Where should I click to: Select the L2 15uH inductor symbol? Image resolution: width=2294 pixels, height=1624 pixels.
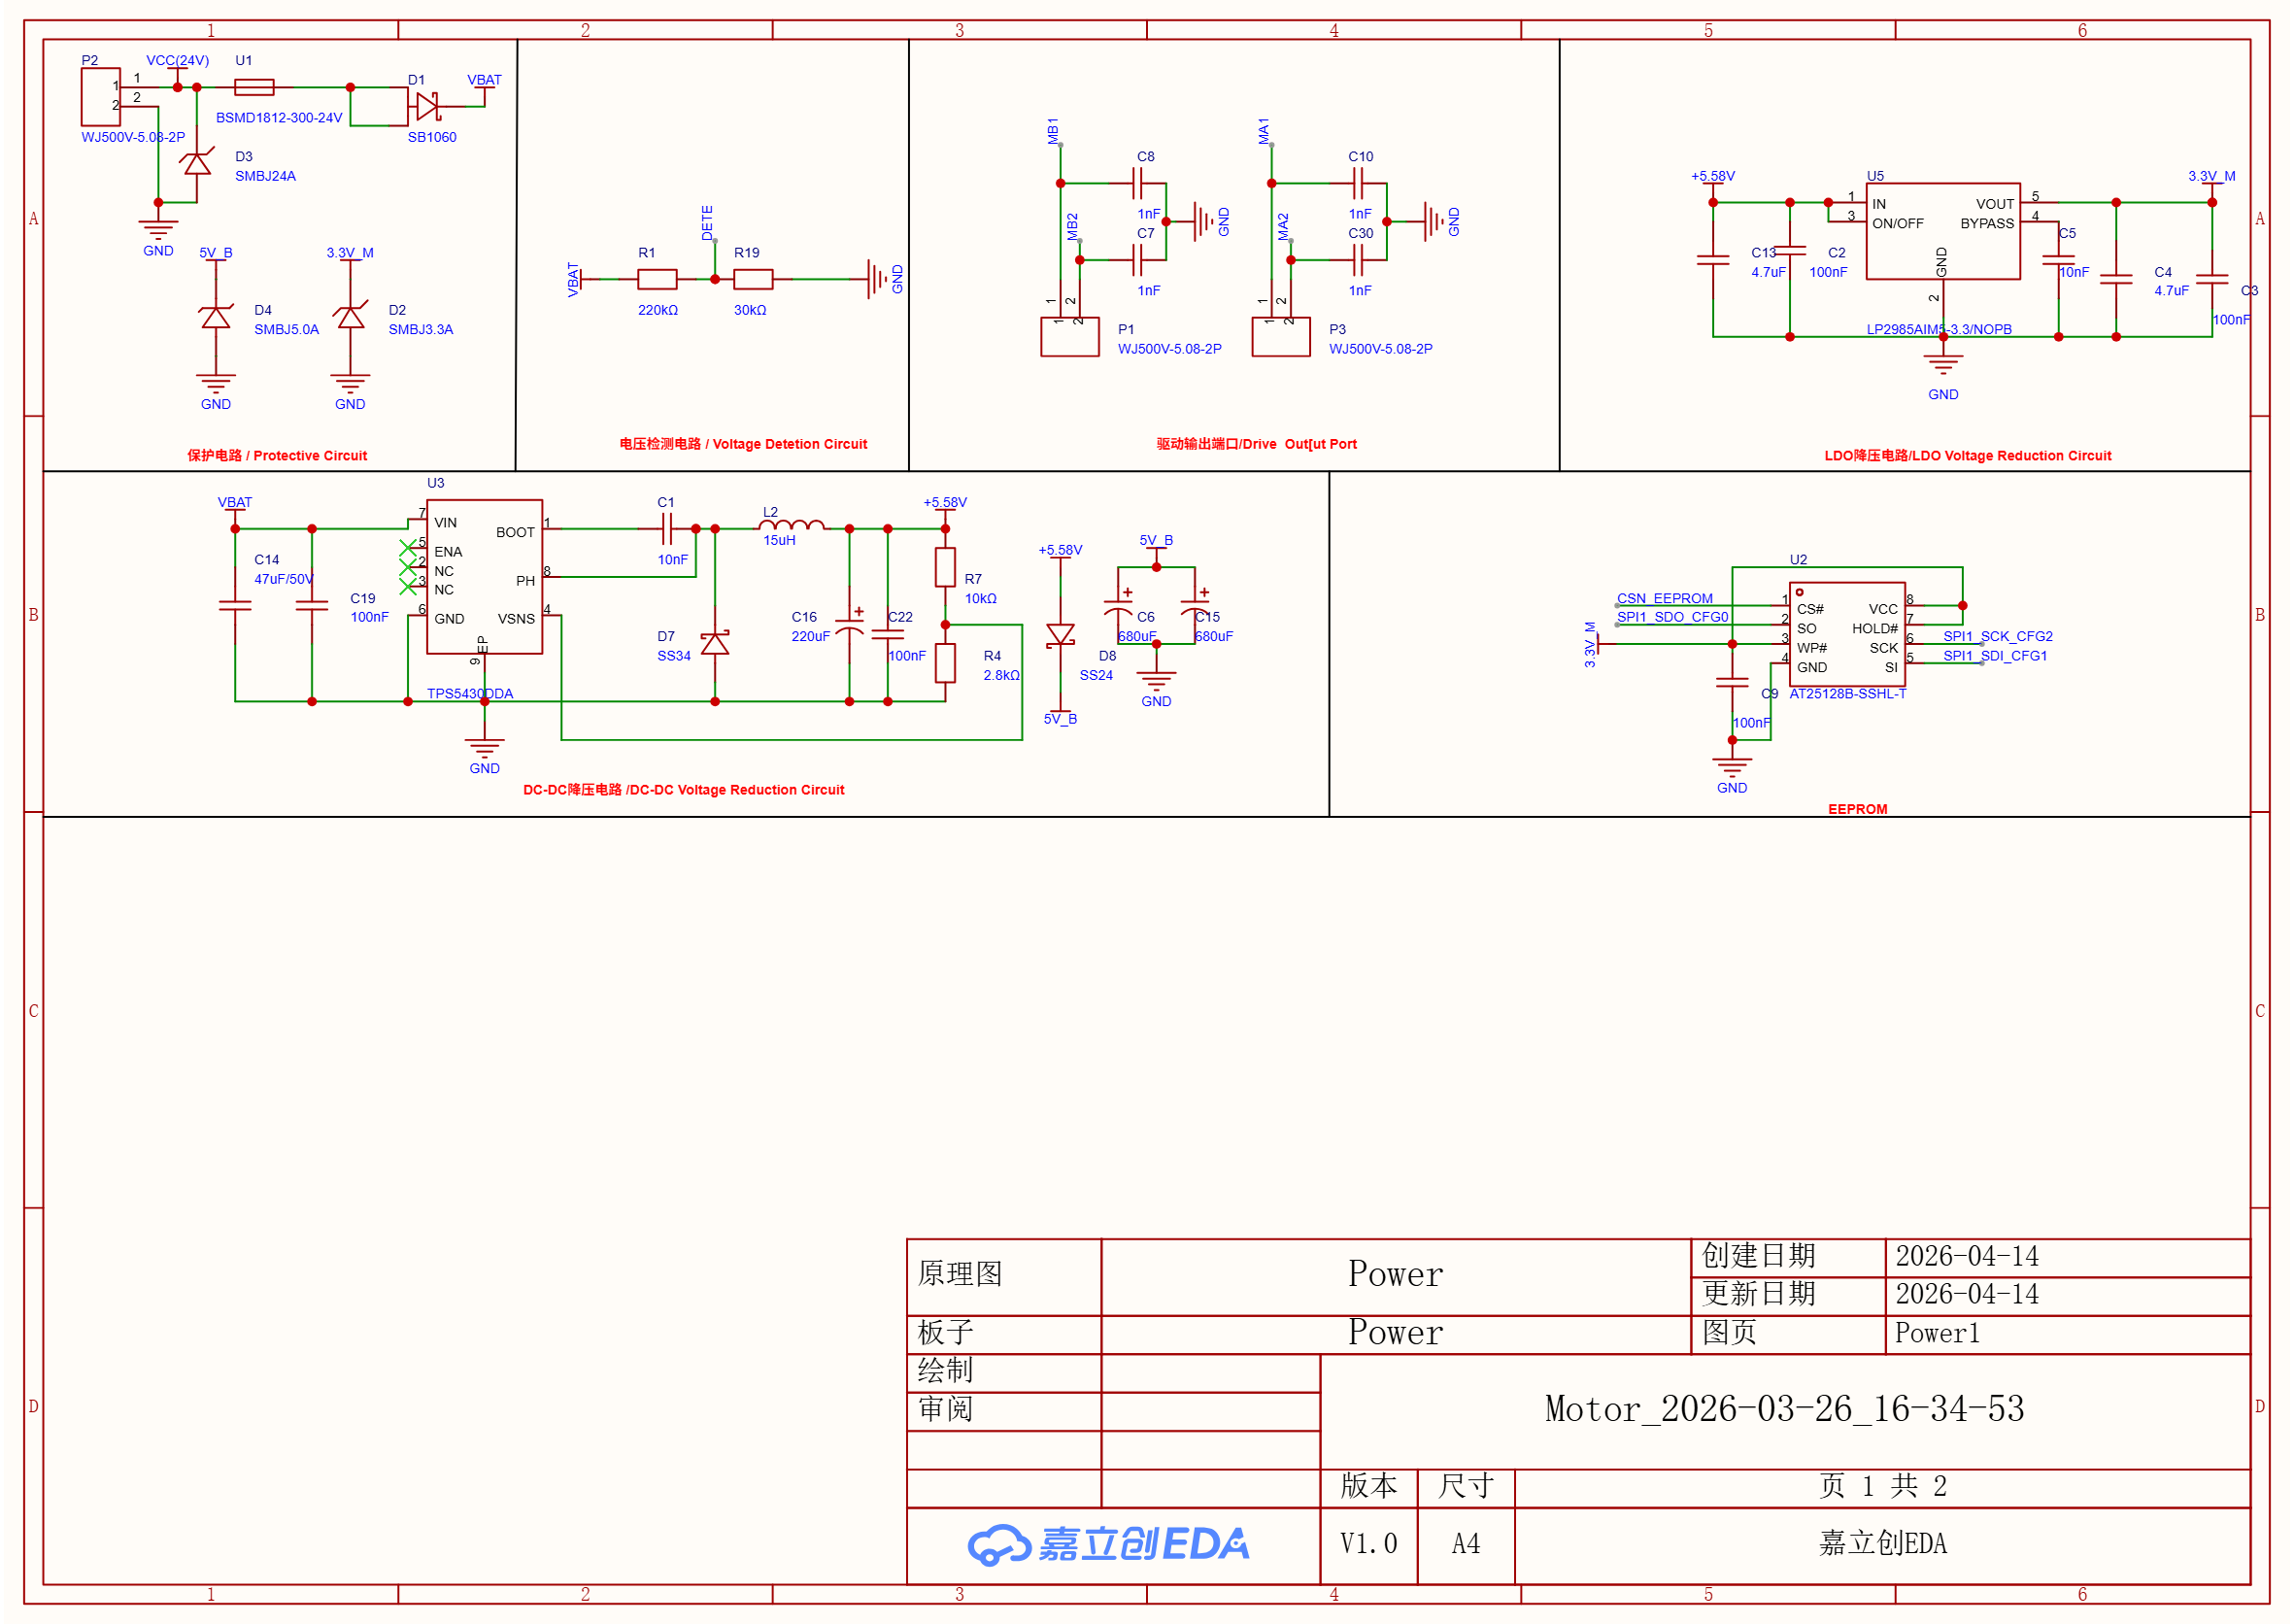792,525
